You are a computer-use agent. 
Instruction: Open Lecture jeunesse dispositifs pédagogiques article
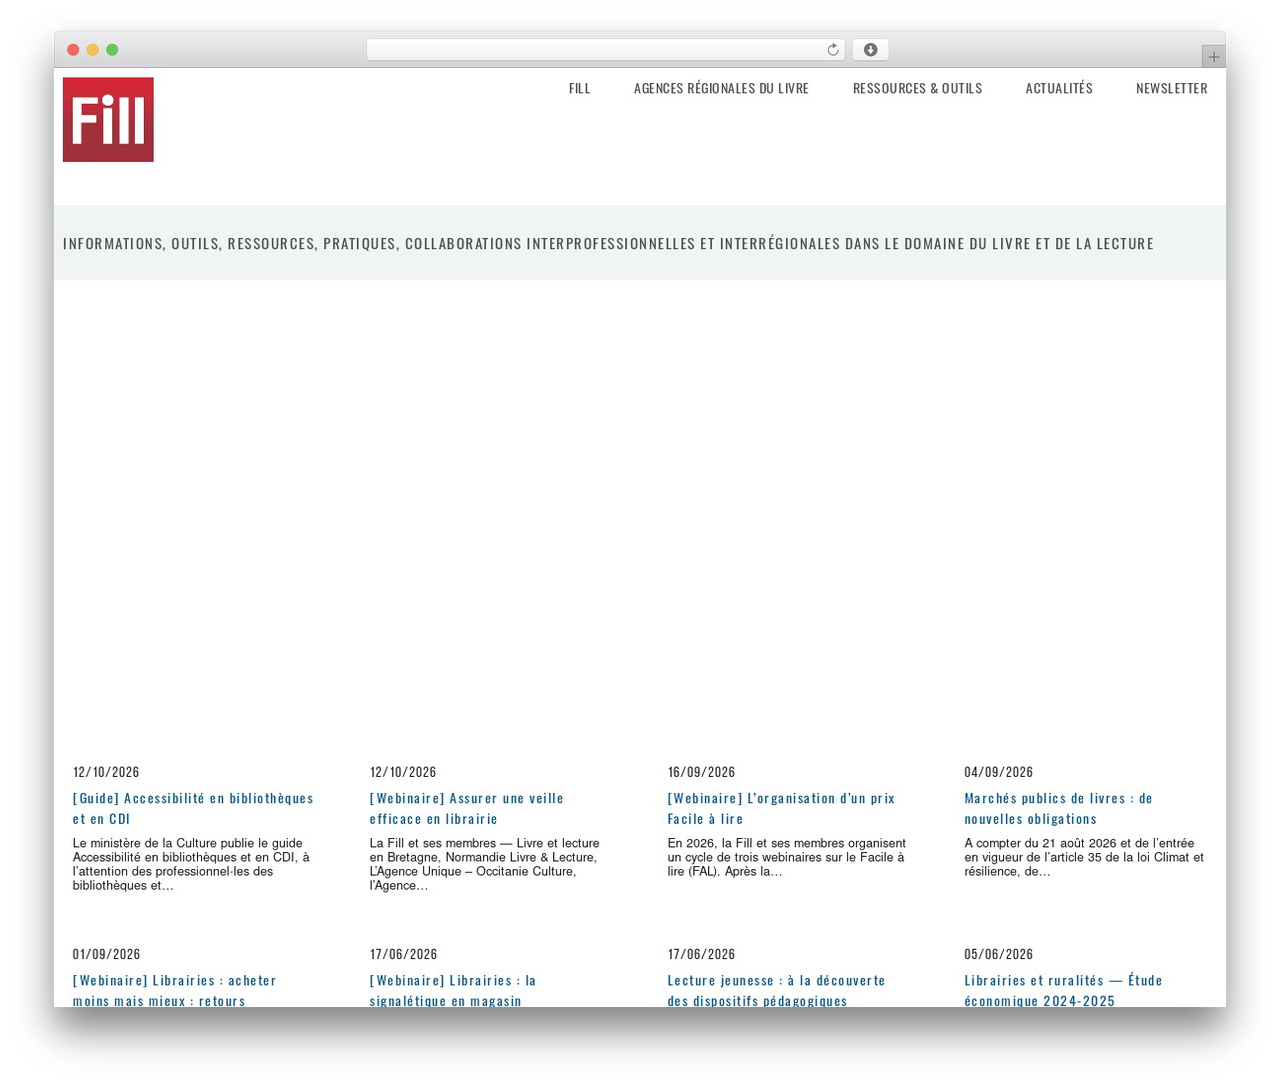[776, 990]
